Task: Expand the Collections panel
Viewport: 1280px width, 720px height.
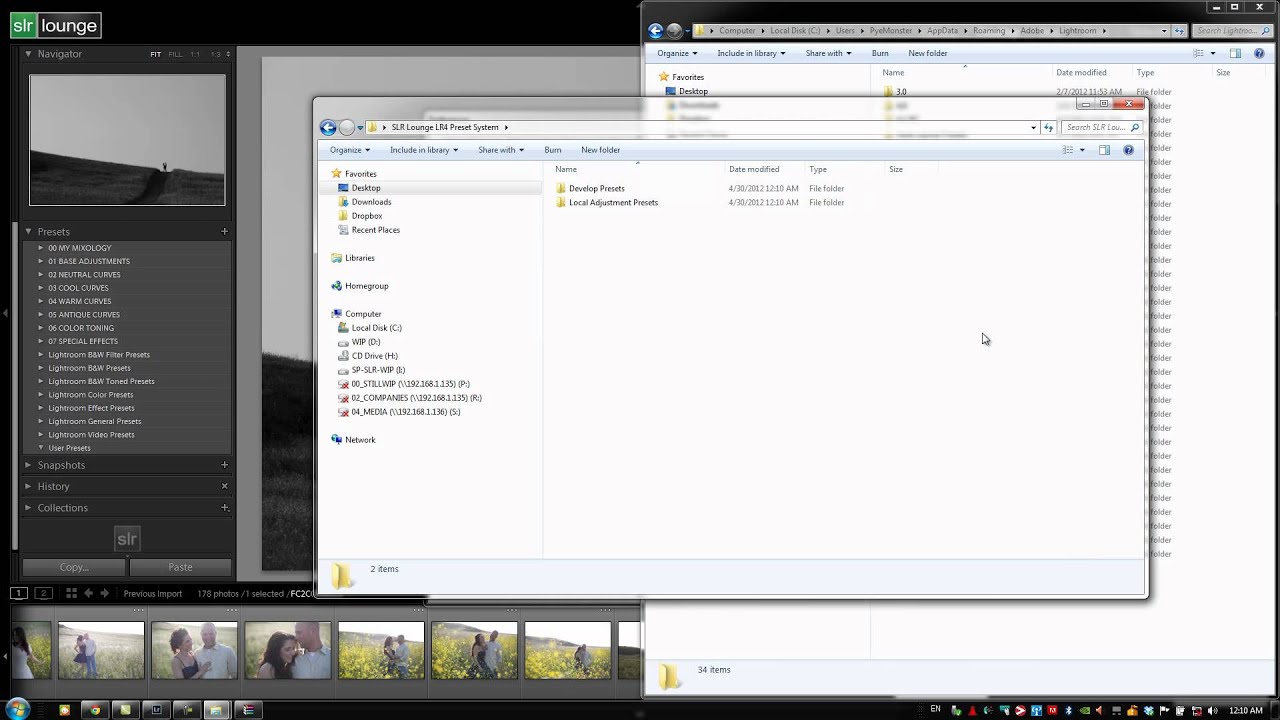Action: click(x=28, y=508)
